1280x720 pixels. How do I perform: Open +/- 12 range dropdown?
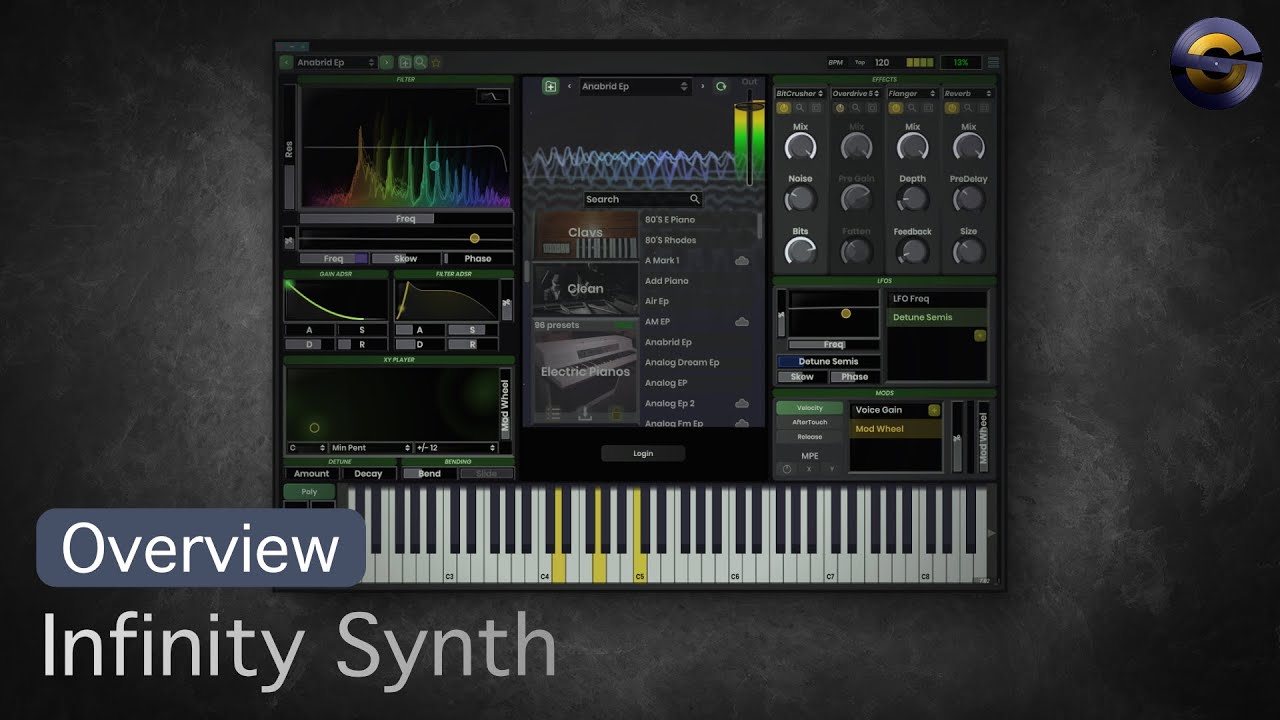click(x=456, y=448)
